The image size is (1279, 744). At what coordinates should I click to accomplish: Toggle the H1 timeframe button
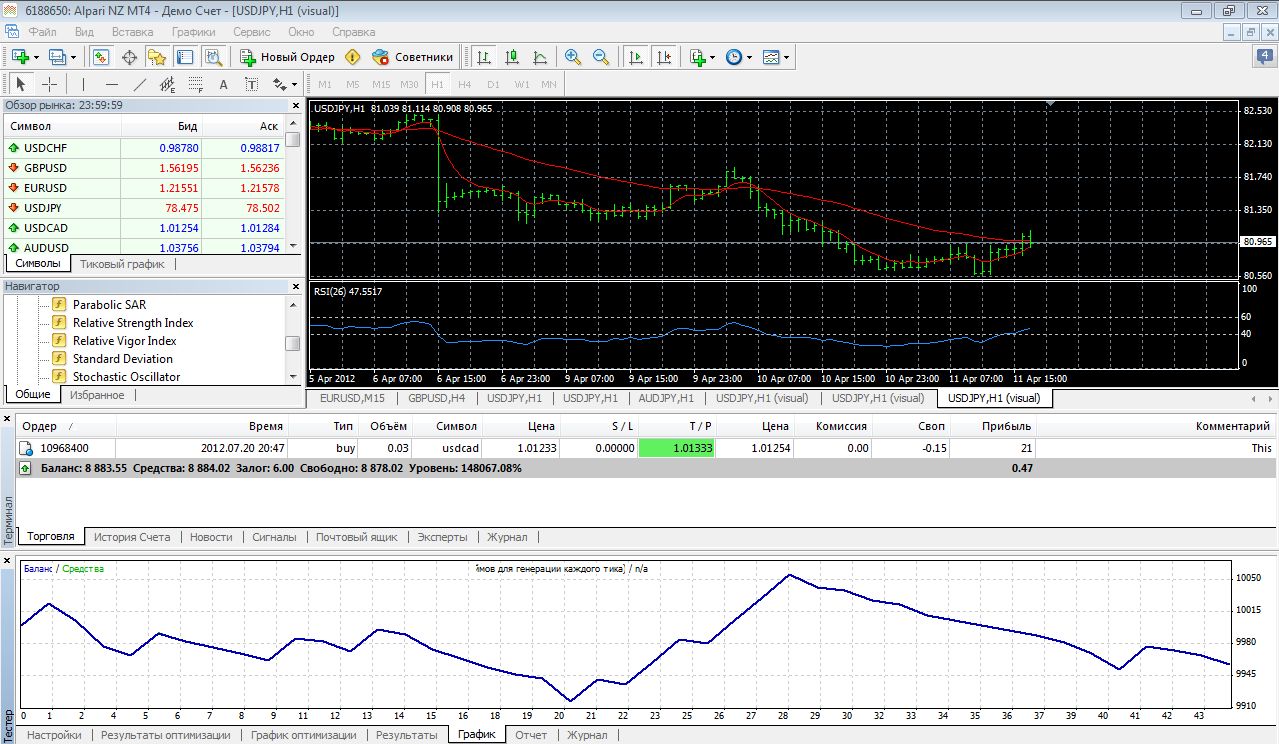tap(437, 84)
